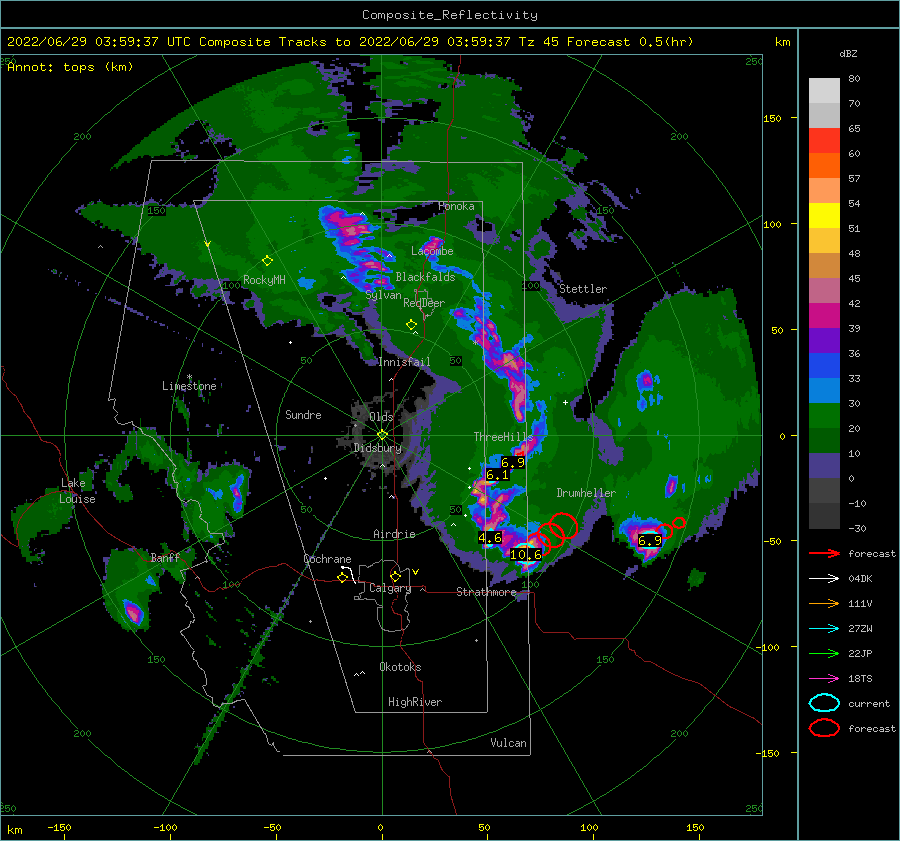The image size is (900, 841).
Task: Click the Drumheller city label
Action: tap(586, 493)
